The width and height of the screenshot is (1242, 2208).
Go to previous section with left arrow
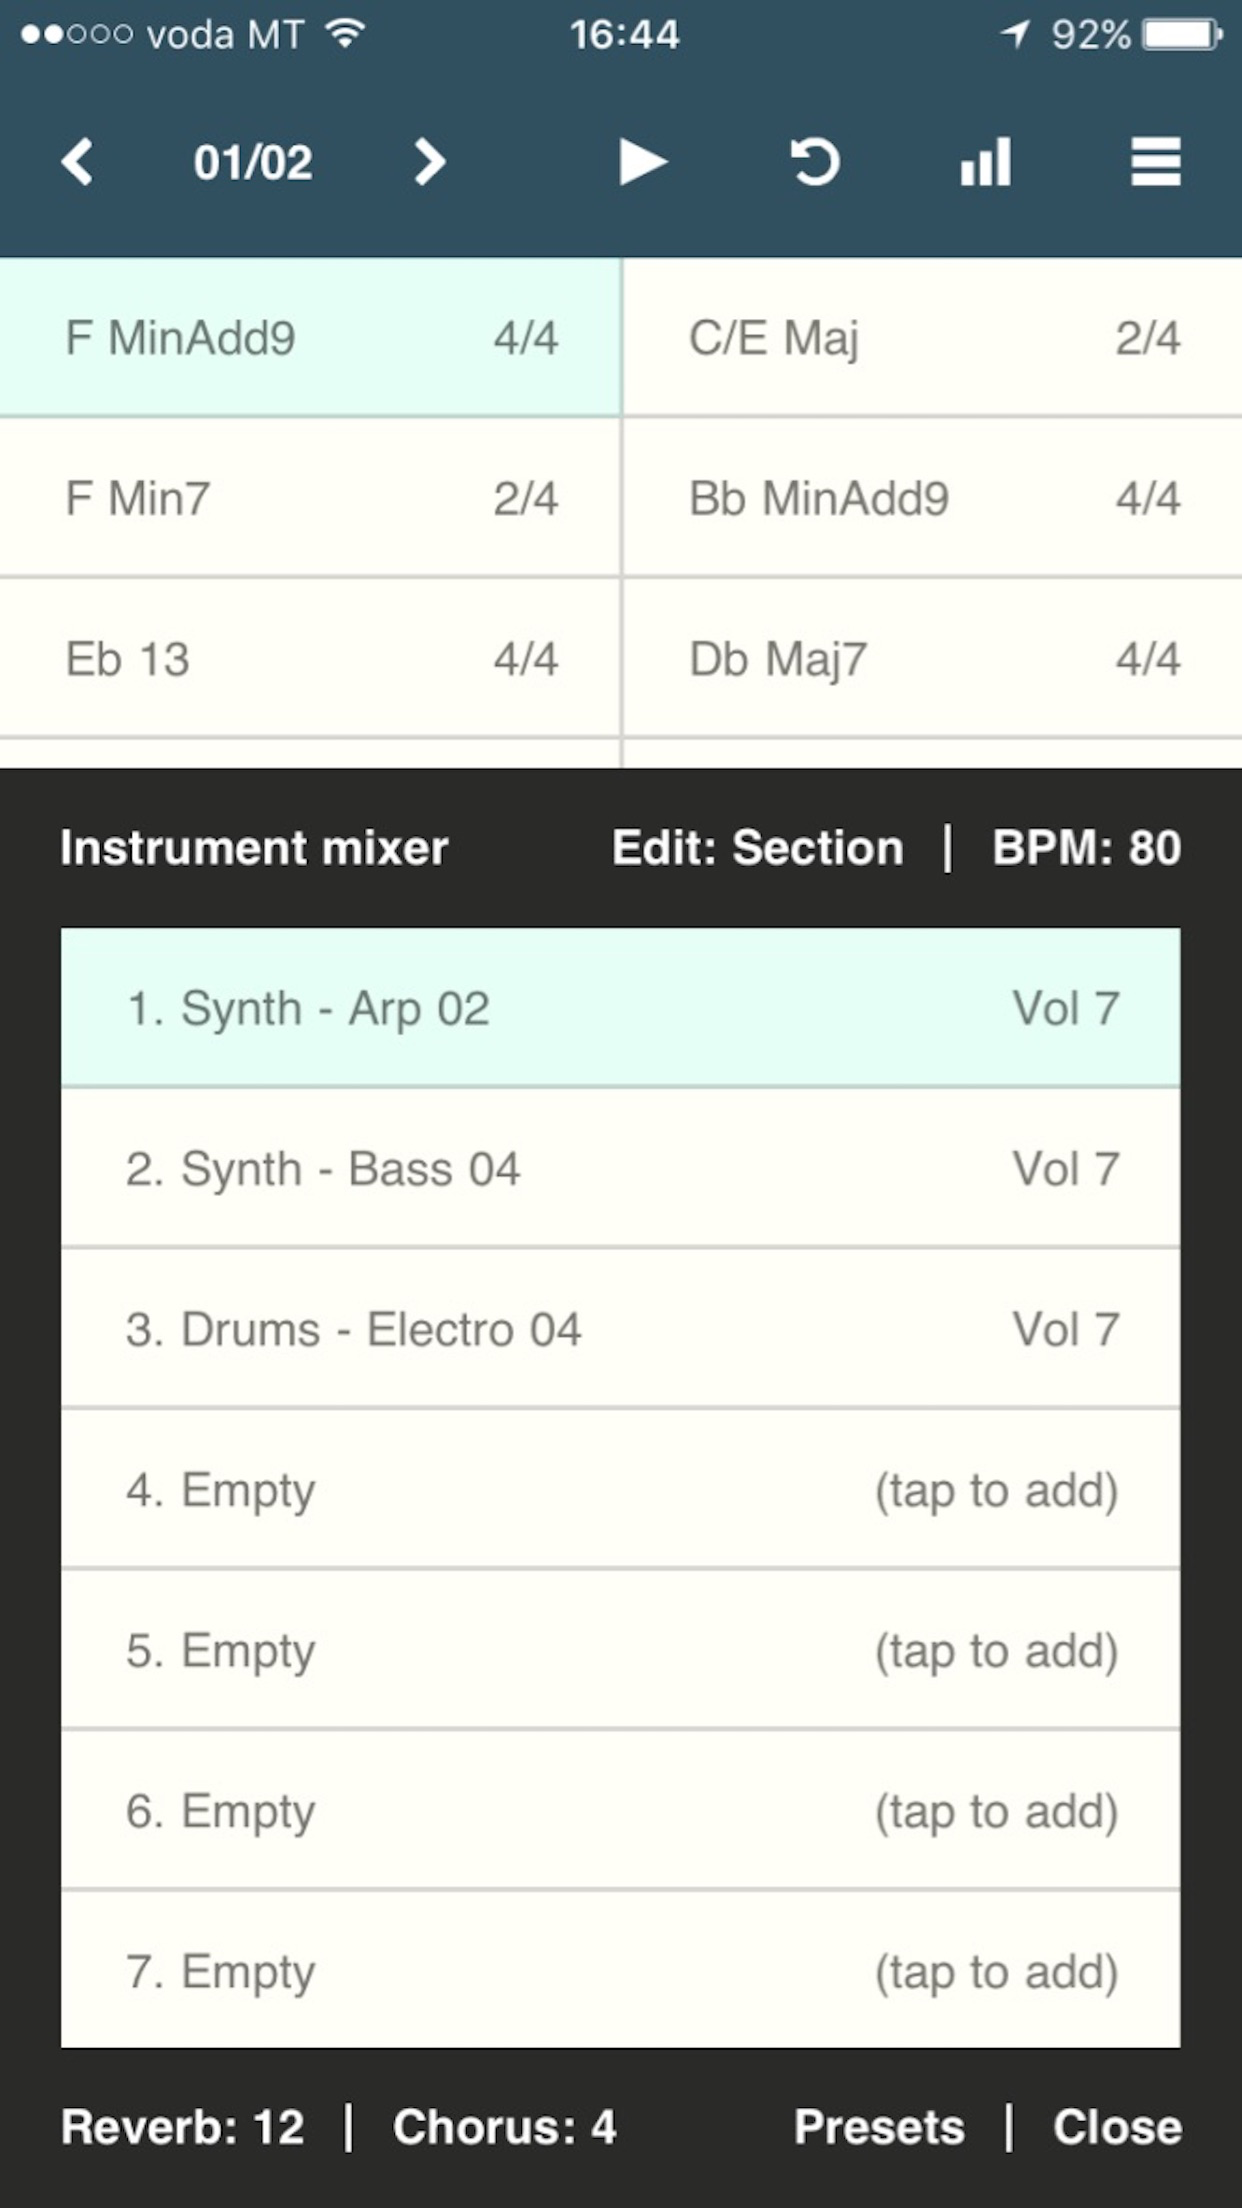[x=78, y=162]
